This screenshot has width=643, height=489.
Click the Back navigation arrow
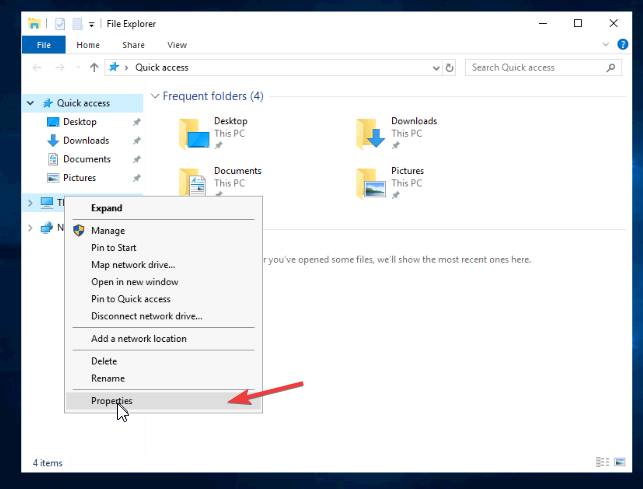pyautogui.click(x=37, y=68)
